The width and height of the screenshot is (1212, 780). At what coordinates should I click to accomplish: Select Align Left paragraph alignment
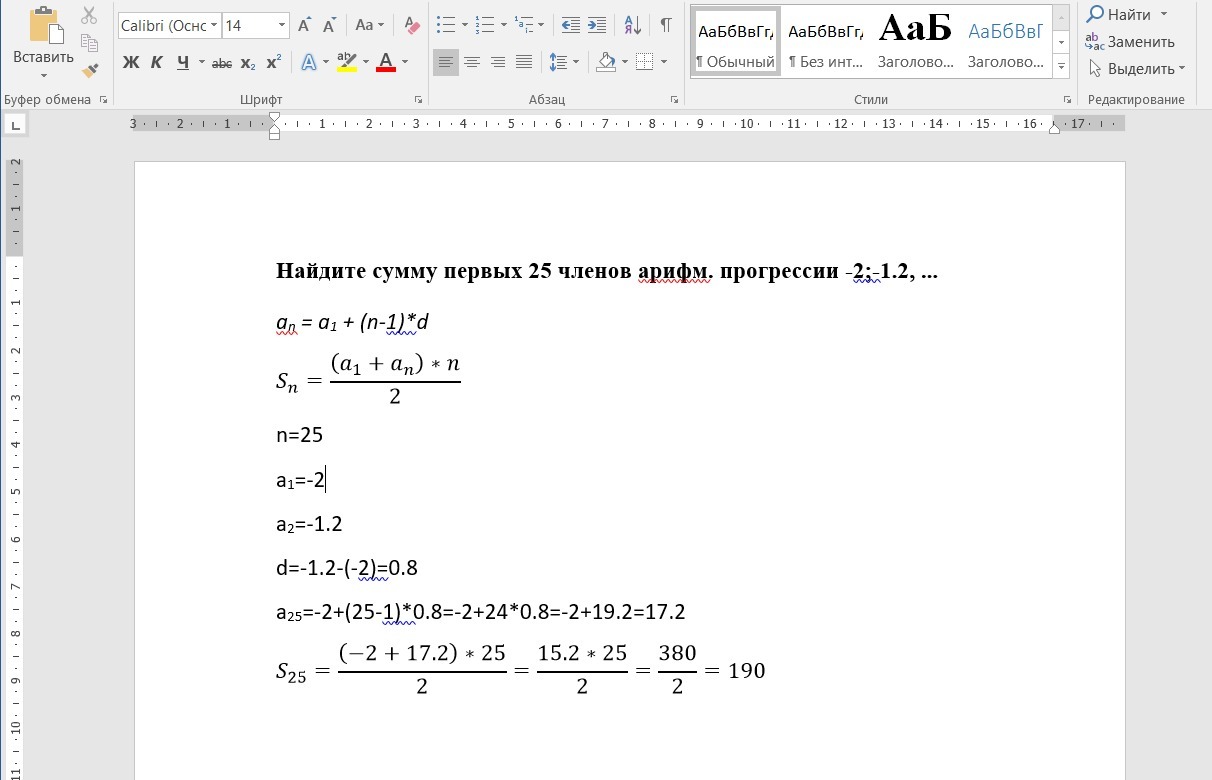(446, 63)
